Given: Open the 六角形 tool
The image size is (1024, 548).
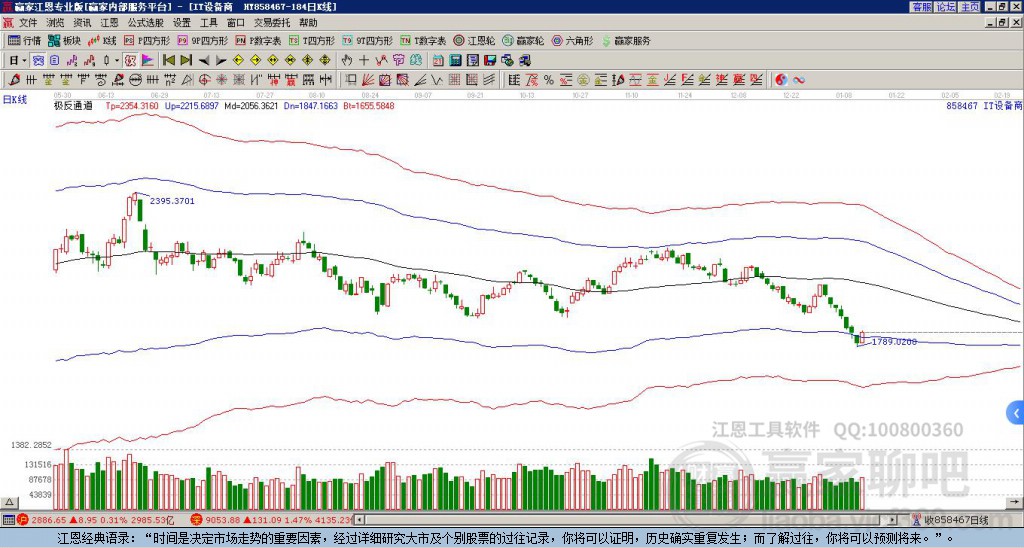Looking at the screenshot, I should pyautogui.click(x=572, y=41).
